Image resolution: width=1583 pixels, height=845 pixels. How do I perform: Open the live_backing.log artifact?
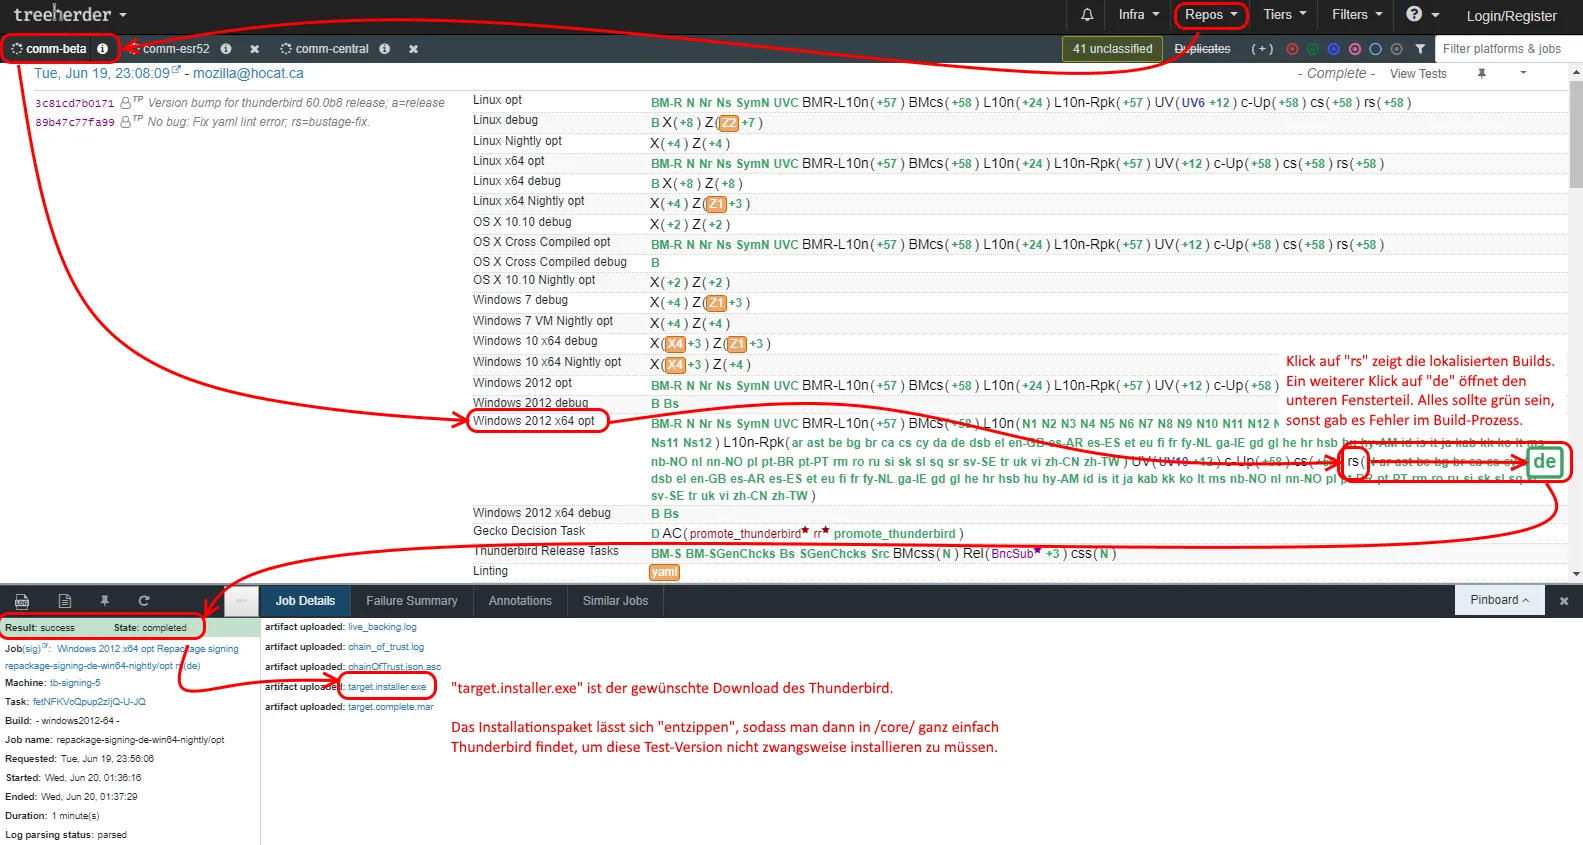coord(382,627)
